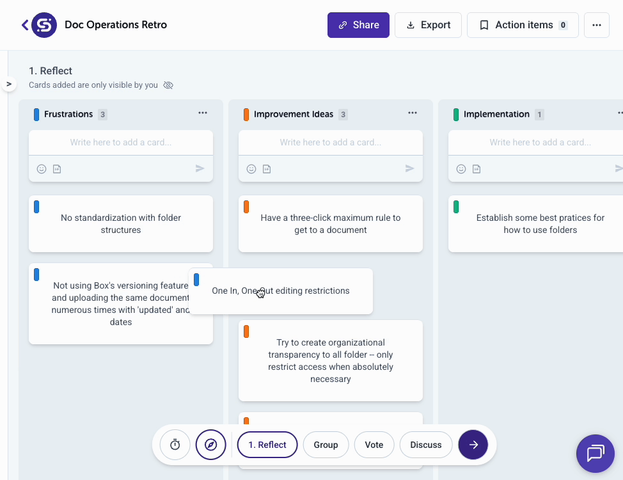Click the note icon in Implementation input

click(477, 169)
